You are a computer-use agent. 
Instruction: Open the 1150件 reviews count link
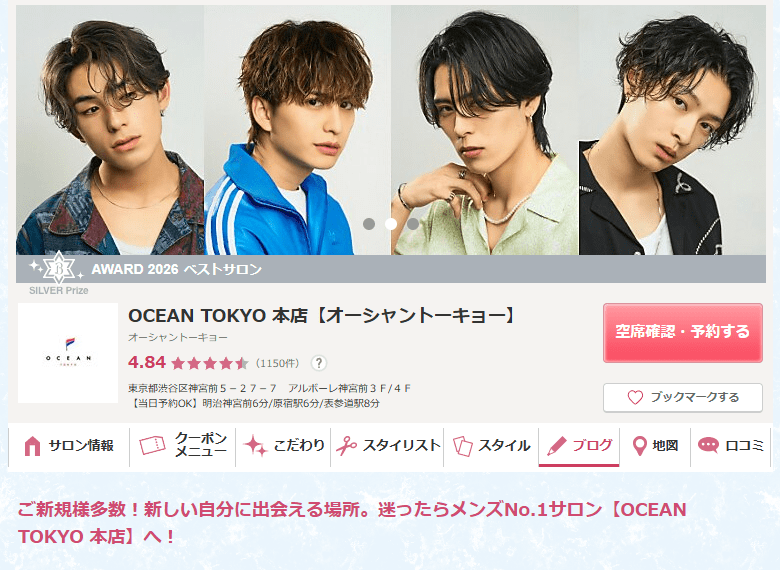pyautogui.click(x=278, y=363)
